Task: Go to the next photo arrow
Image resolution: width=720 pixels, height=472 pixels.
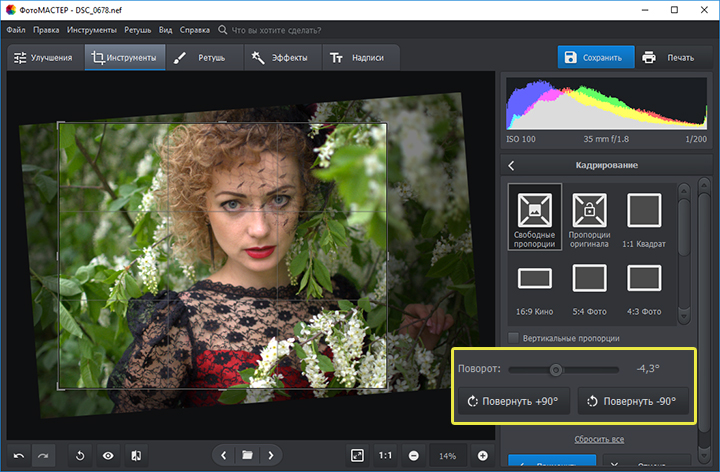Action: click(270, 455)
